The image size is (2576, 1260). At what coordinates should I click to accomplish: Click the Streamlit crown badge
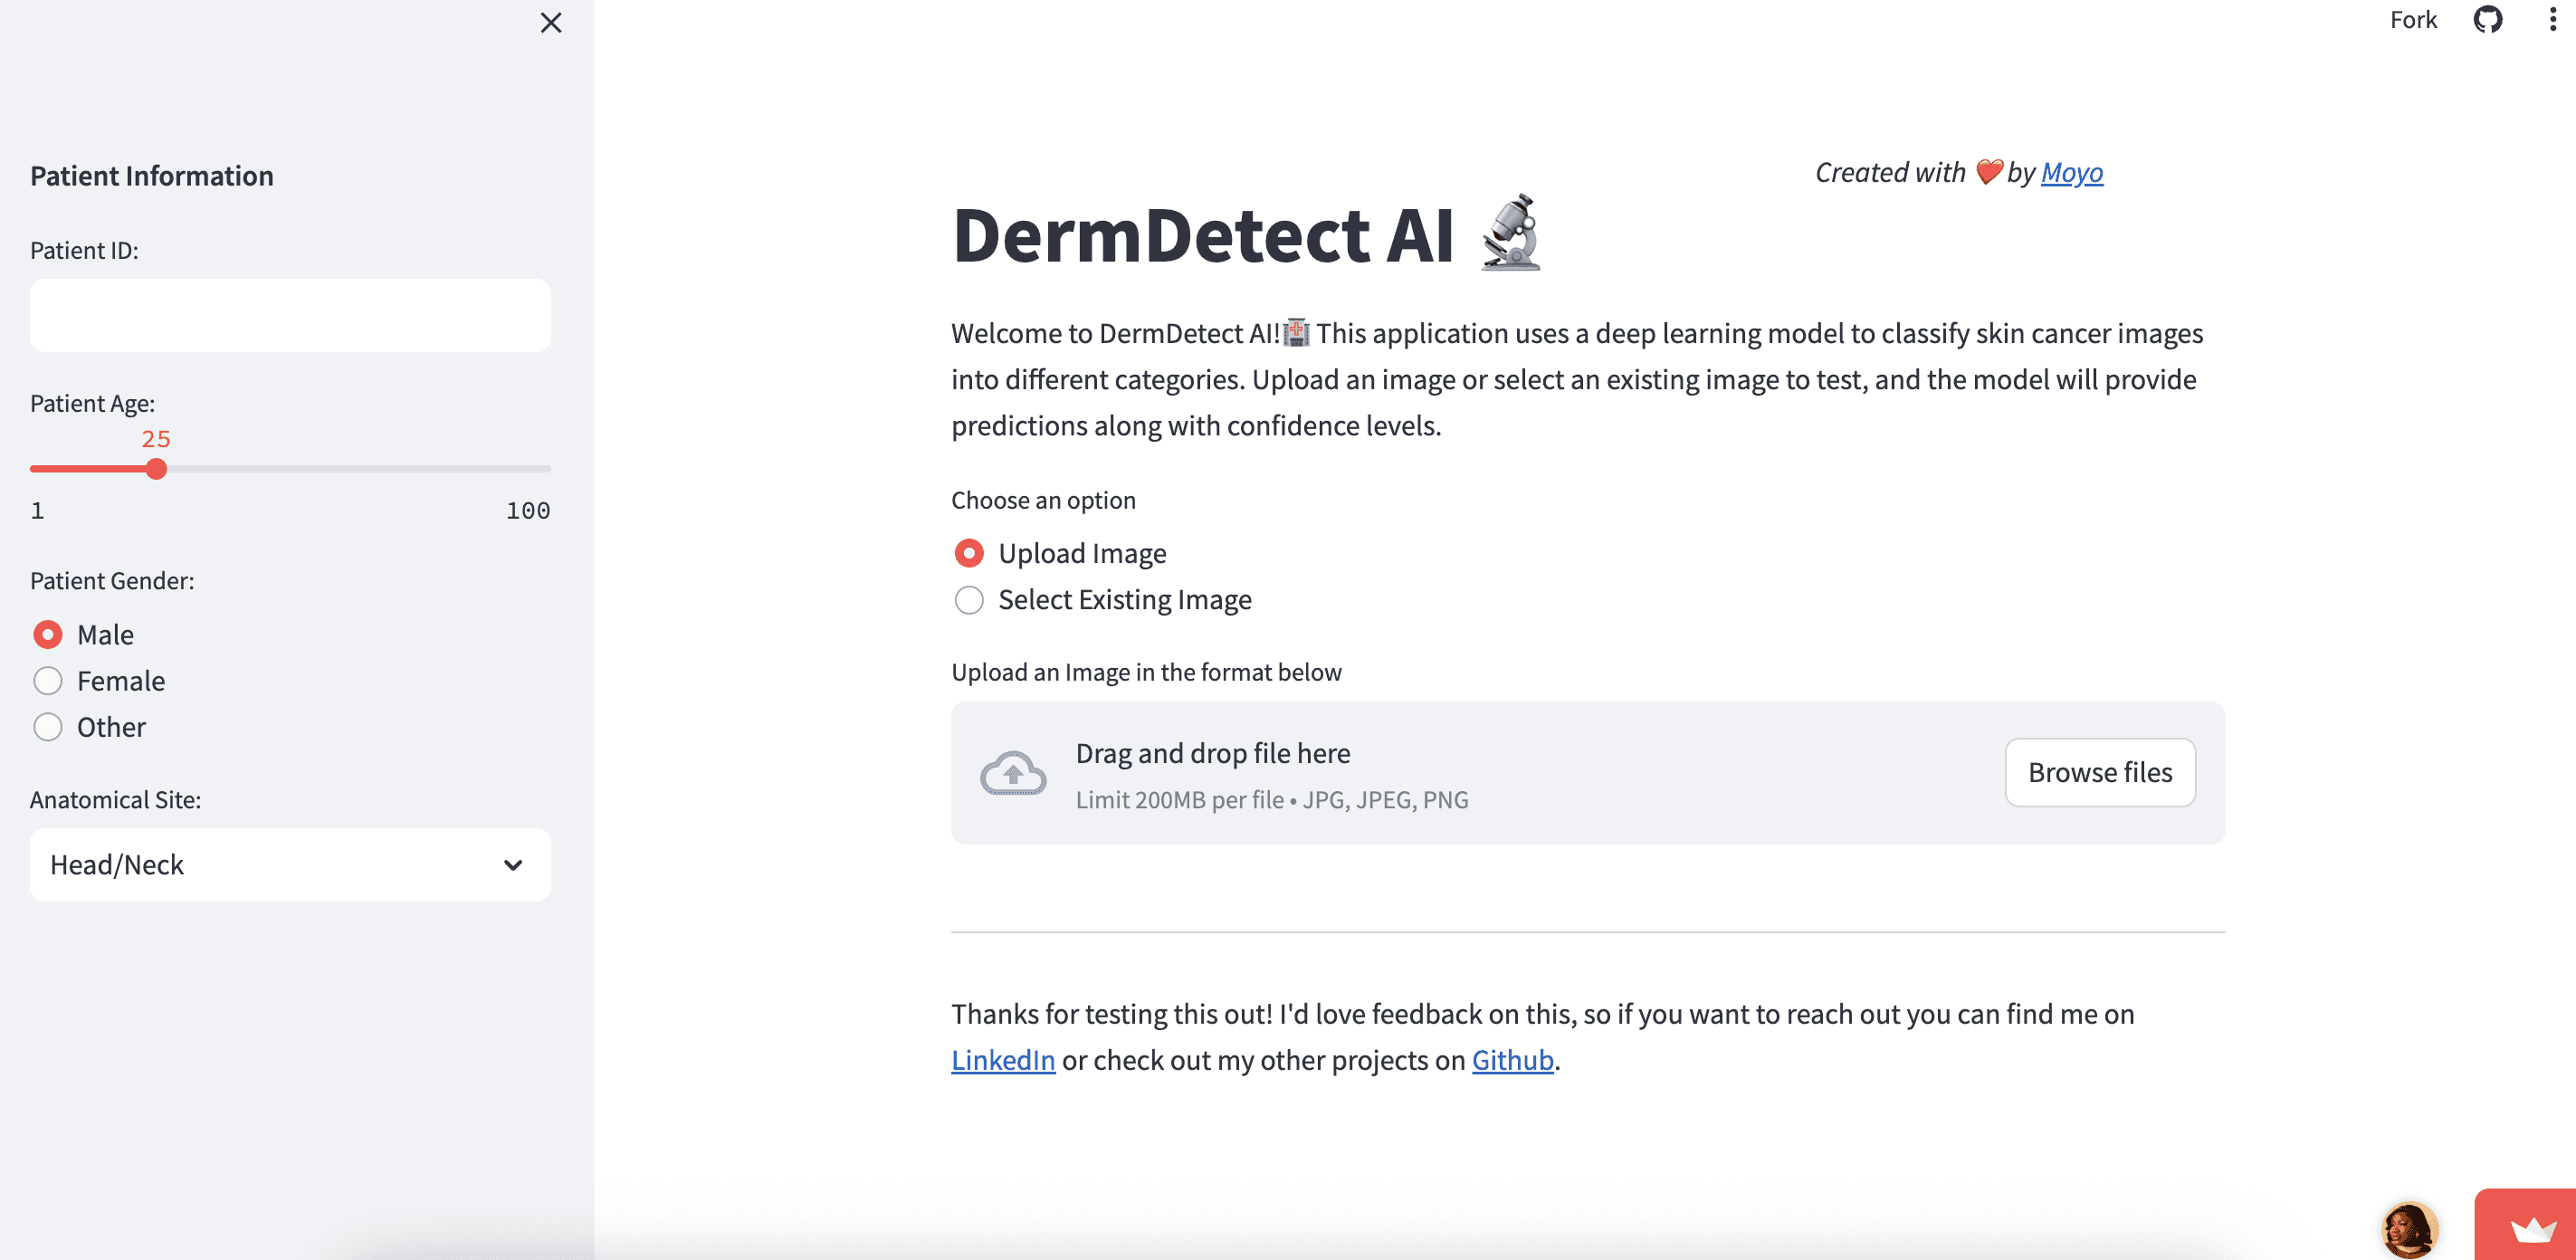pos(2530,1228)
